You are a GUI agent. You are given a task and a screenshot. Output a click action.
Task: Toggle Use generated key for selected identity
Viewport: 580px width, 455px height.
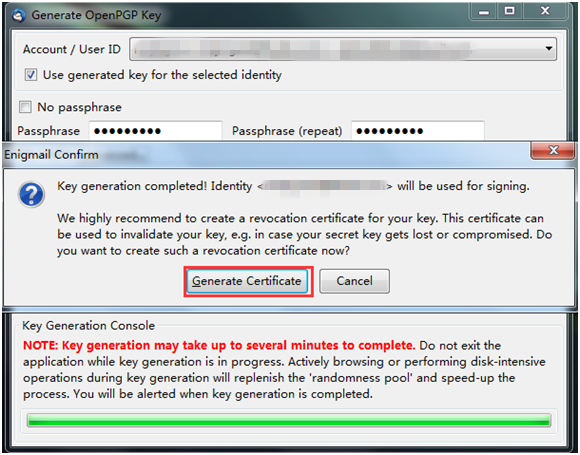[x=31, y=75]
